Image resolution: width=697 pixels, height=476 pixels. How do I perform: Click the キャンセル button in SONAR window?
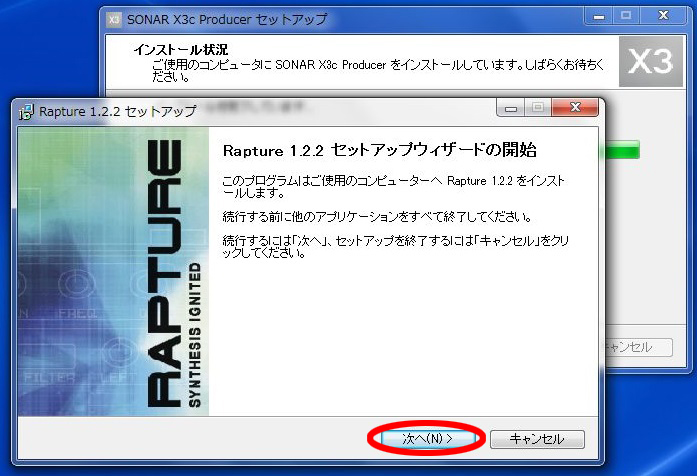click(x=639, y=347)
